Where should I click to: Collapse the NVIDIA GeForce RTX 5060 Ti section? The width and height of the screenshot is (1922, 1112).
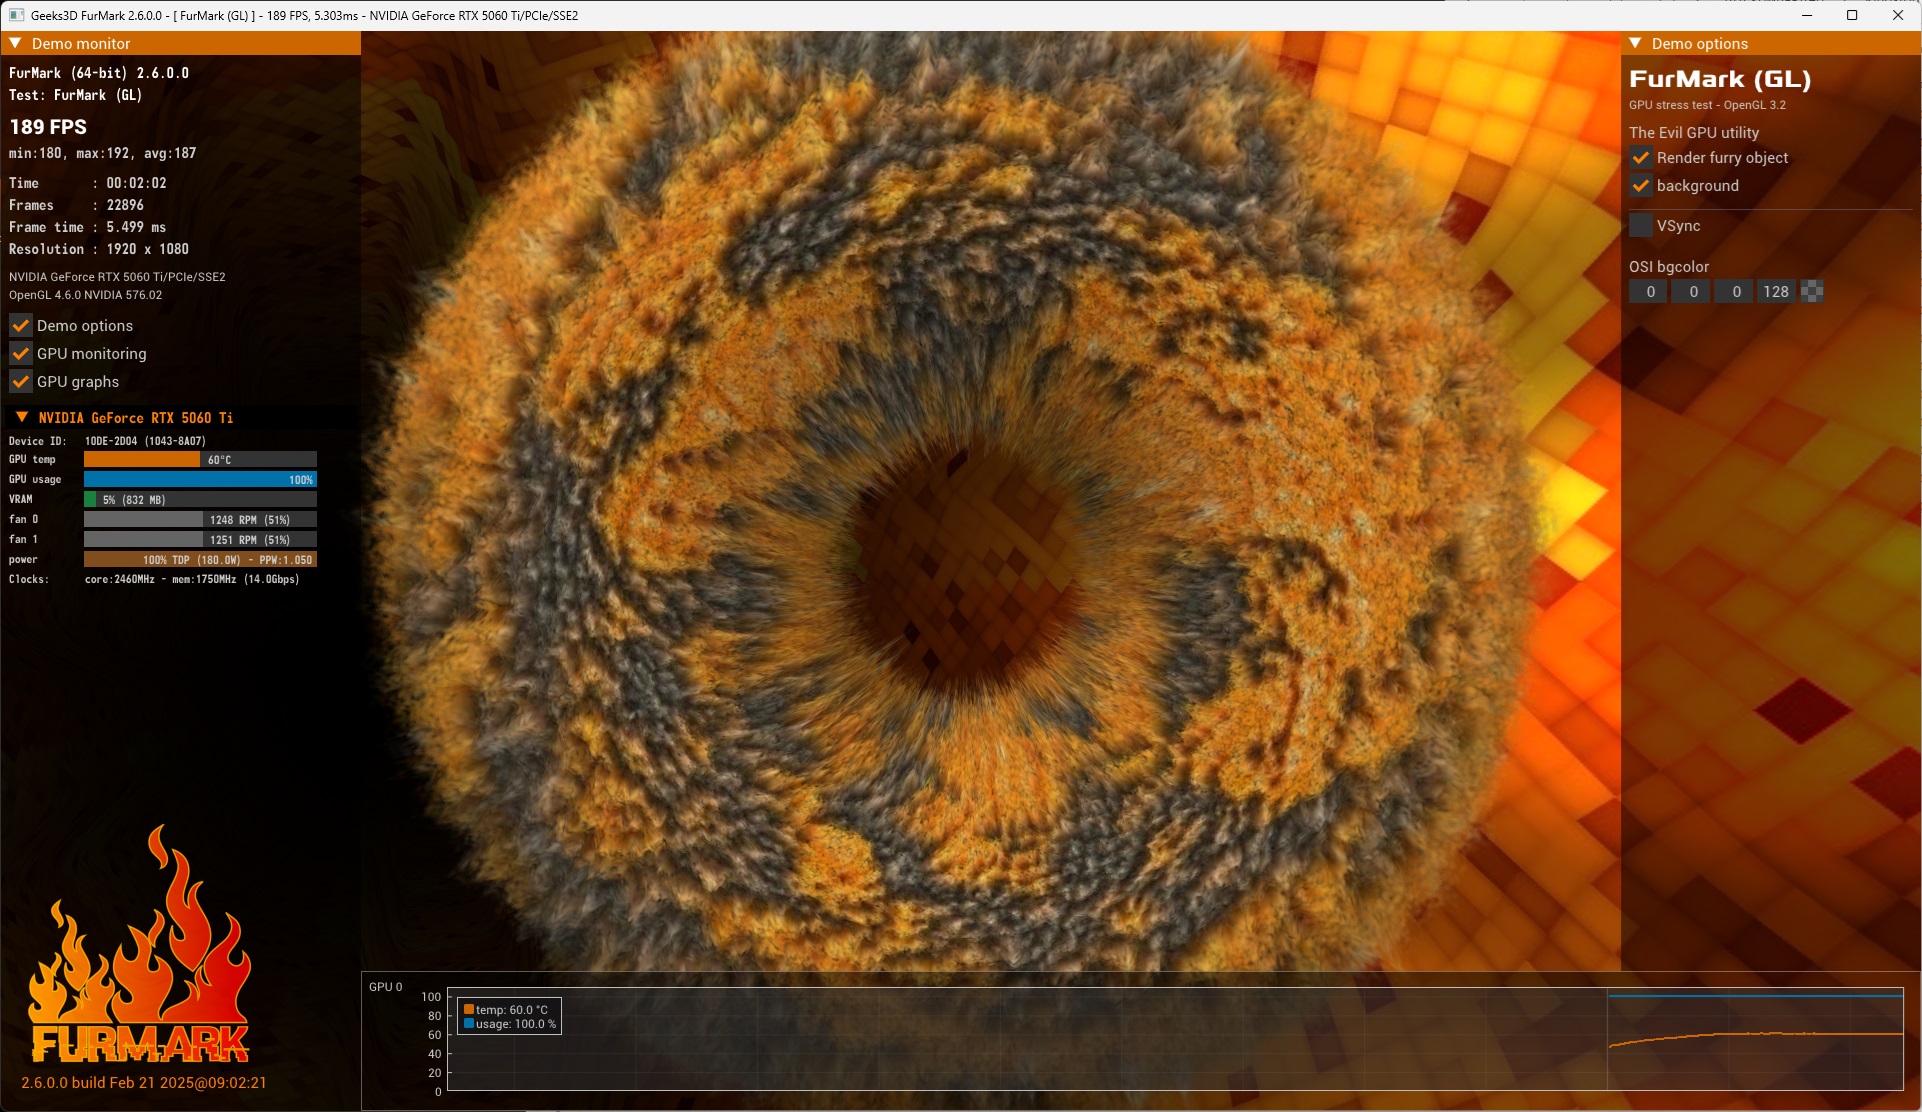[x=22, y=417]
